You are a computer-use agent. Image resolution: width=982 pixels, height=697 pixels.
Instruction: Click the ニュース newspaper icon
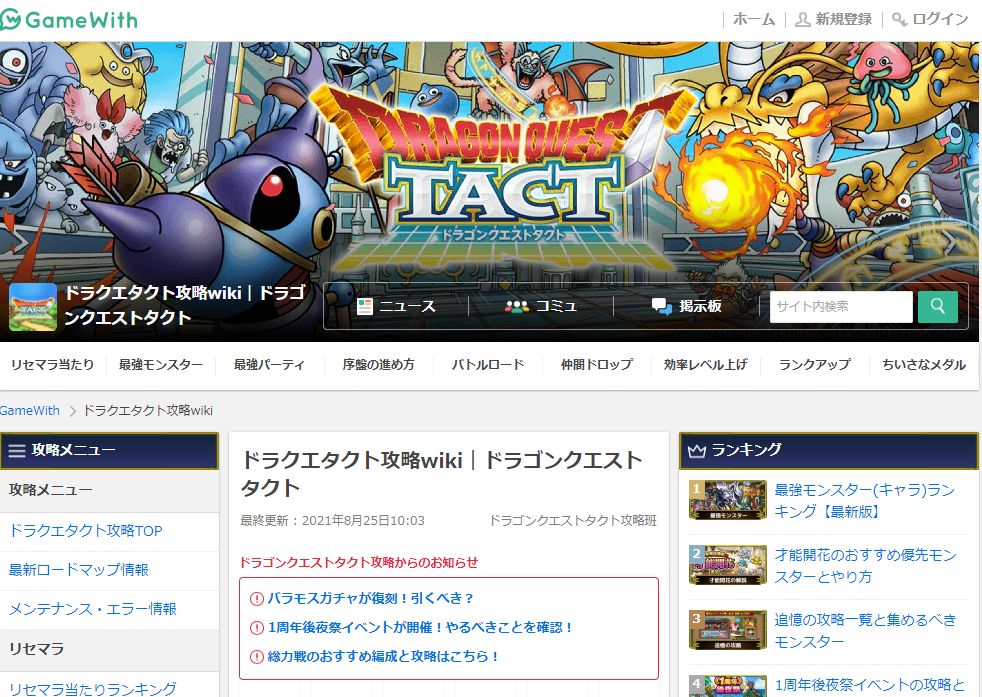364,306
